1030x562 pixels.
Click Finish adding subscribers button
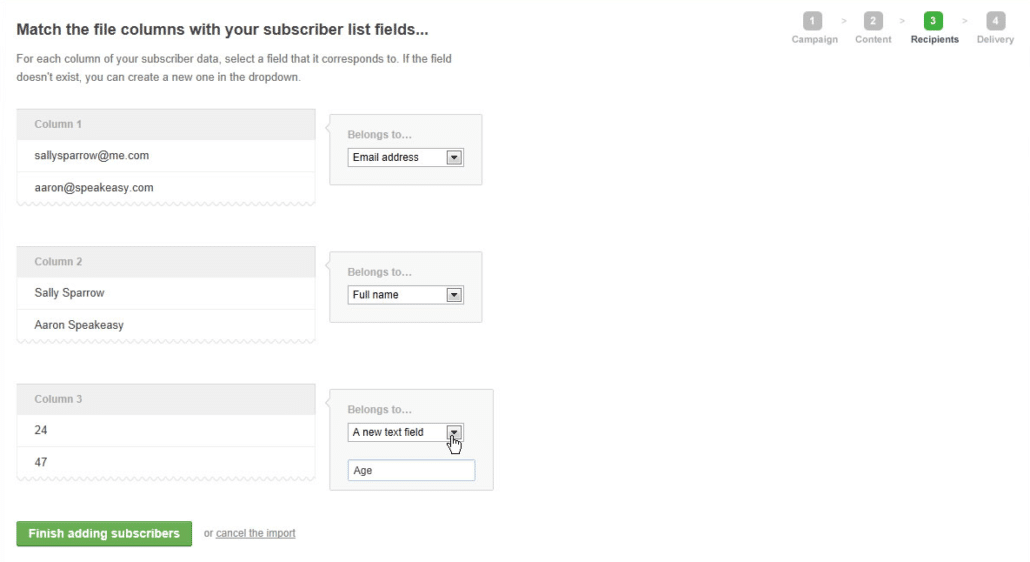(104, 534)
